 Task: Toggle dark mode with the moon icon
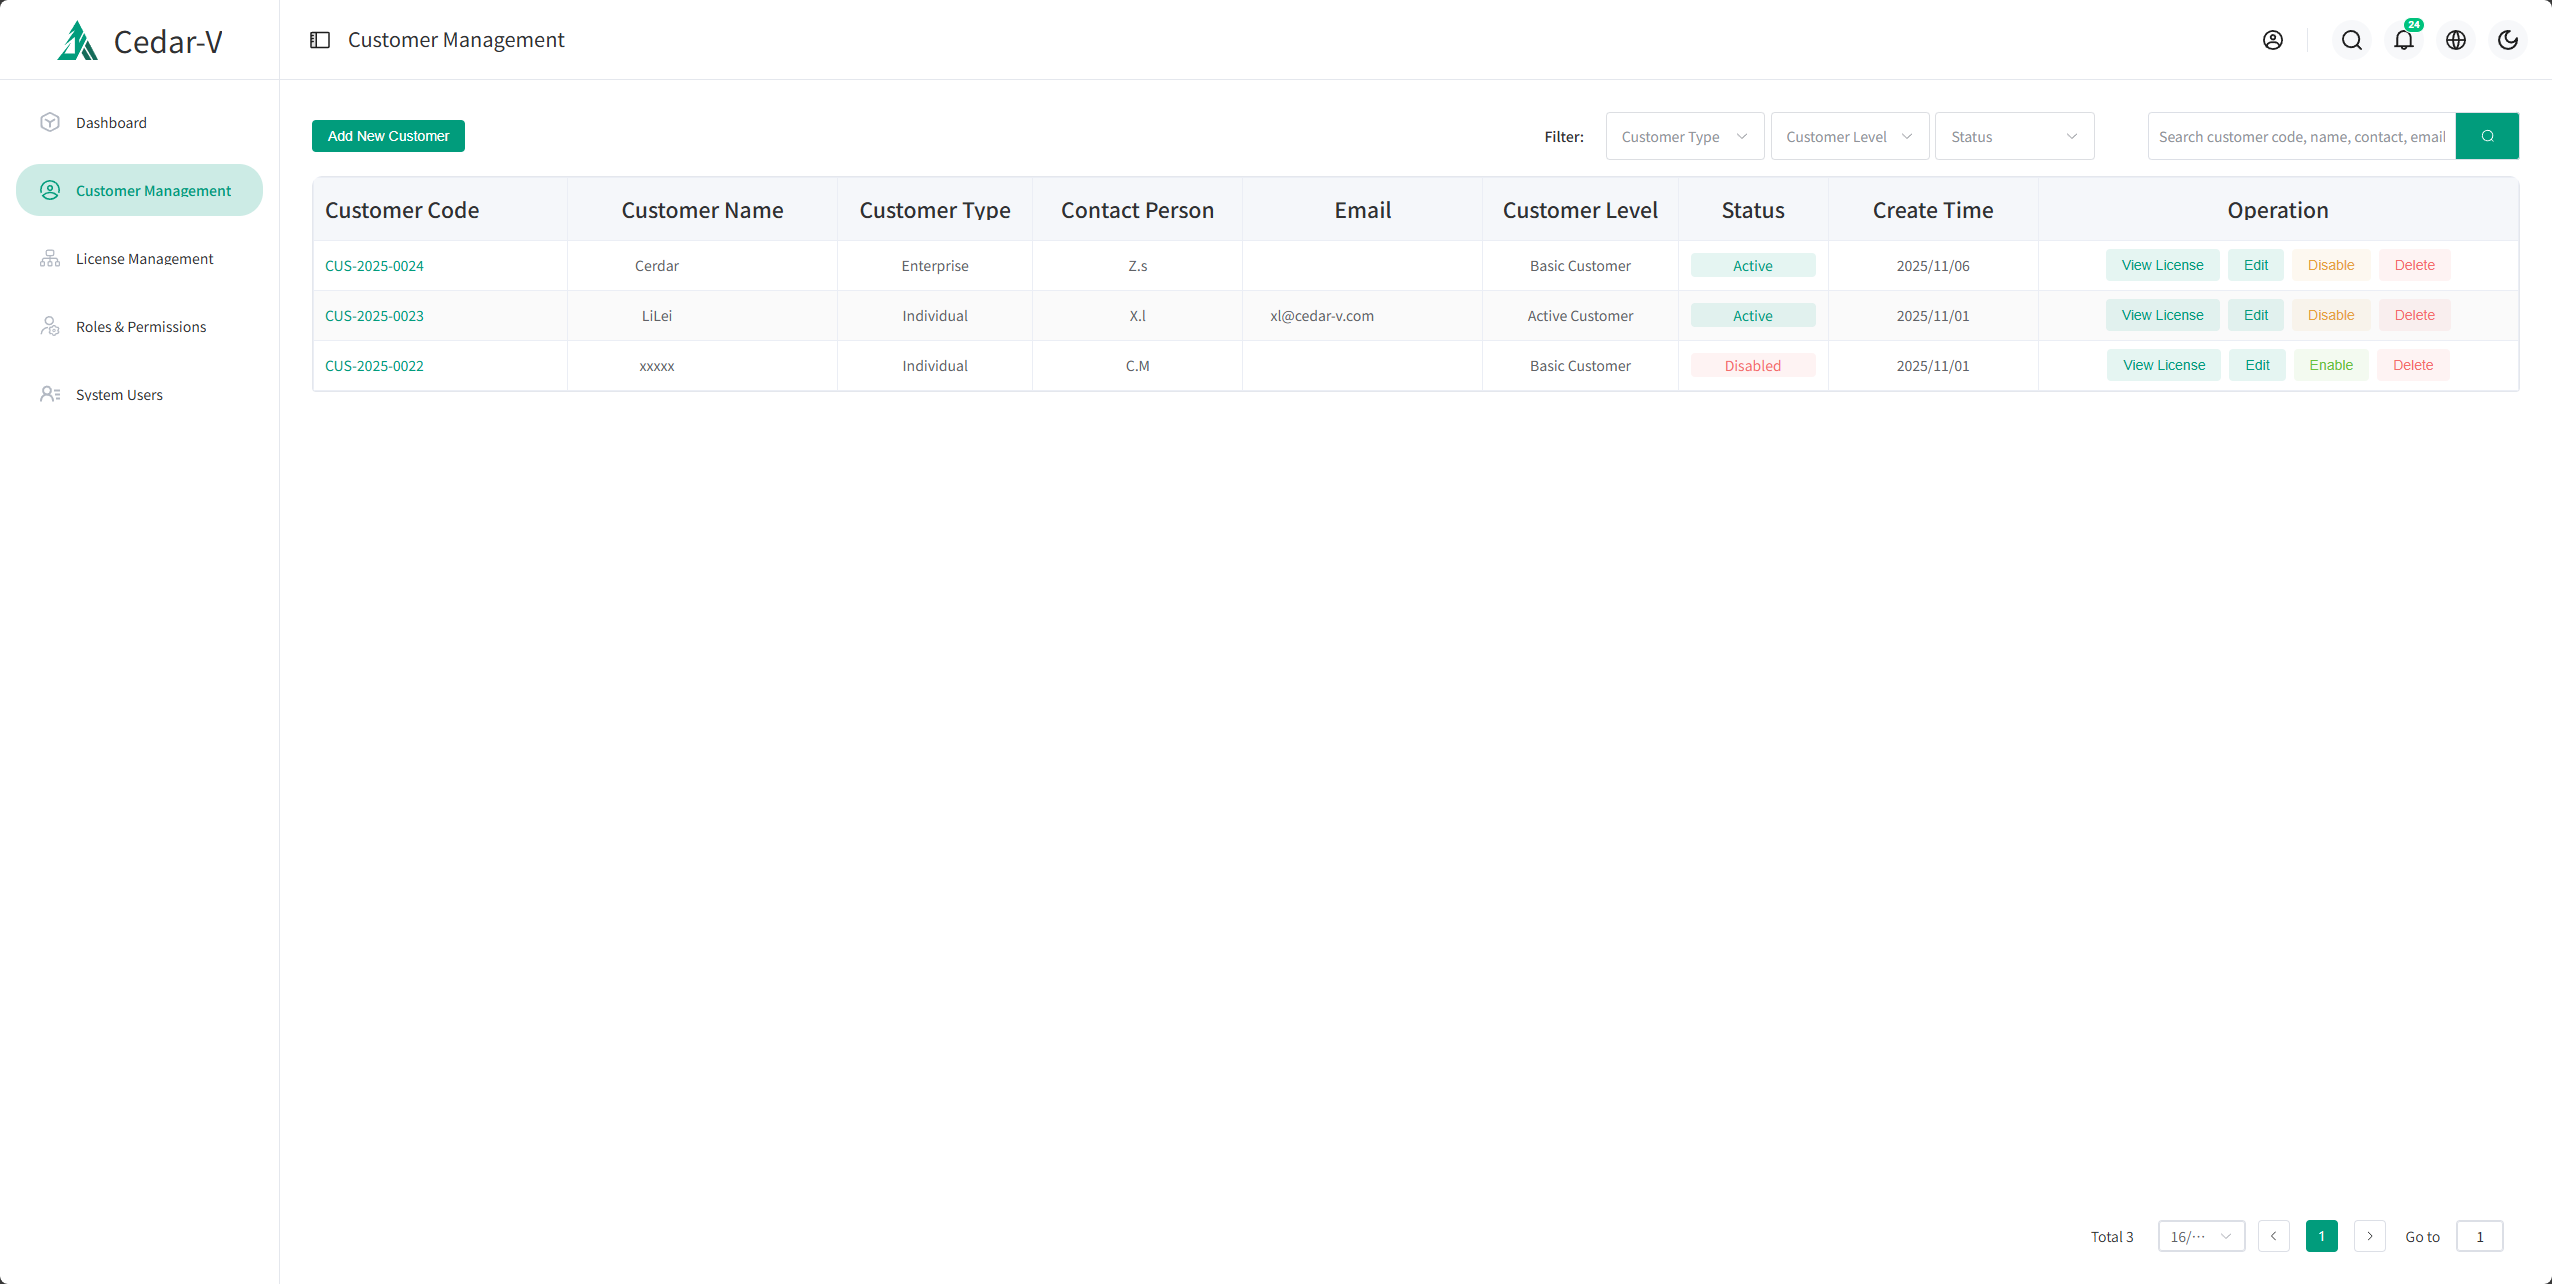click(x=2507, y=40)
